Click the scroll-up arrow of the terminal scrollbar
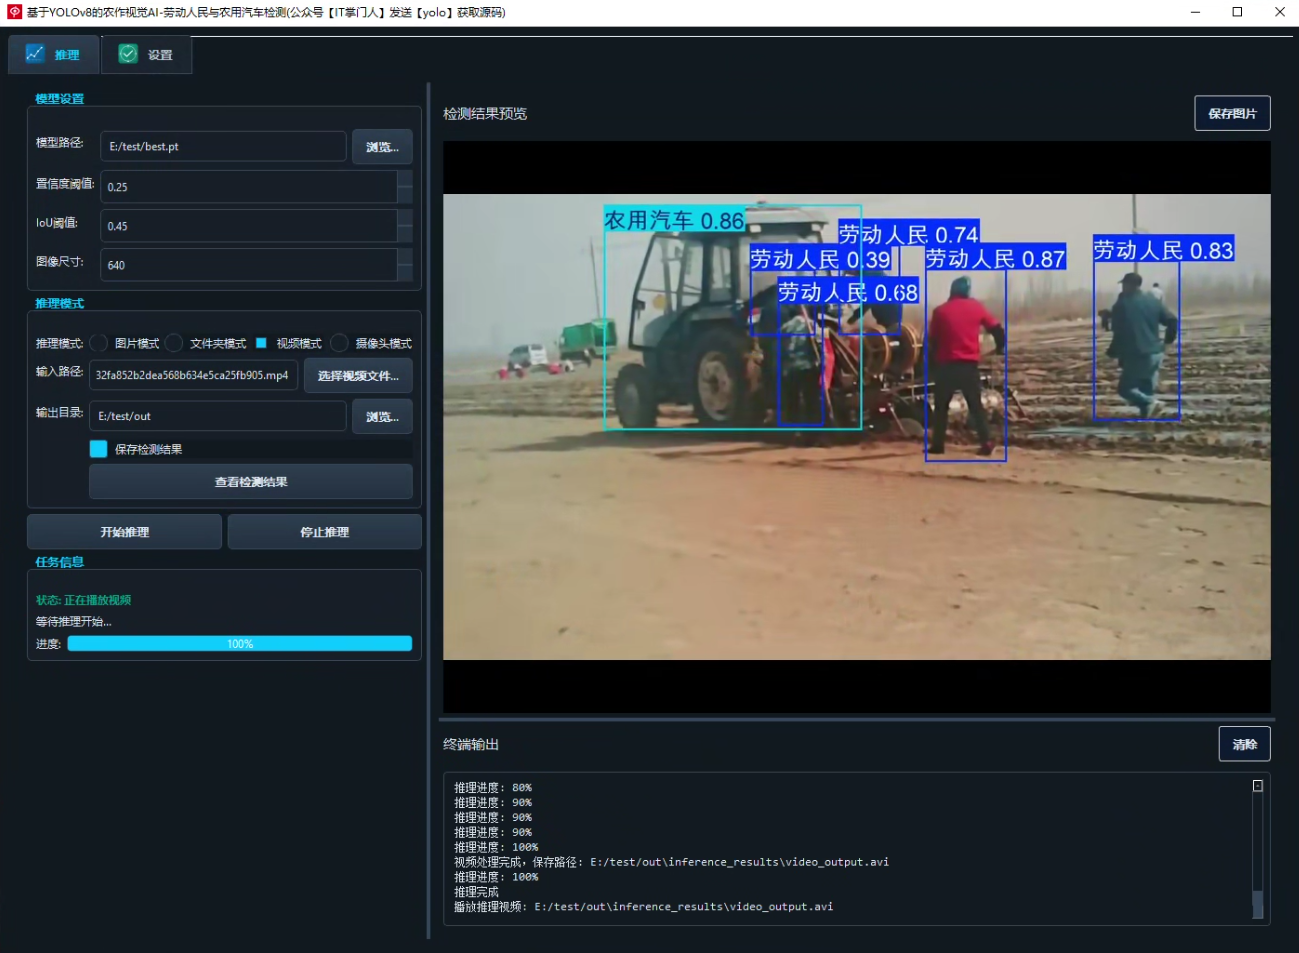 coord(1258,786)
